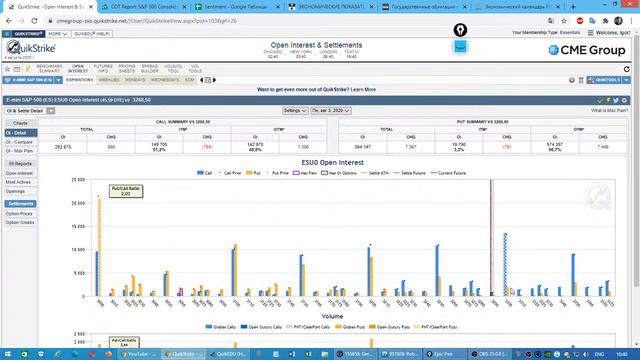Open Option Greeks in the sidebar
The width and height of the screenshot is (640, 360).
[x=20, y=222]
